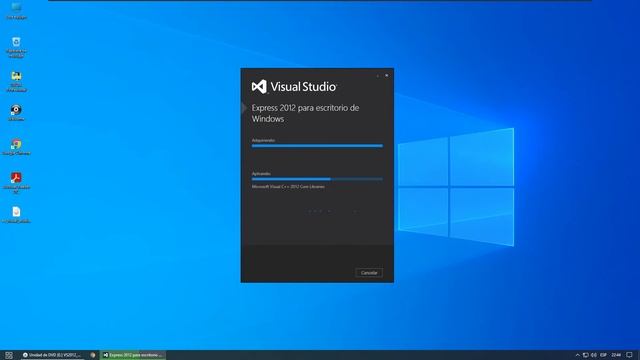The width and height of the screenshot is (640, 360).
Task: Click the ESP language indicator
Action: tap(603, 355)
